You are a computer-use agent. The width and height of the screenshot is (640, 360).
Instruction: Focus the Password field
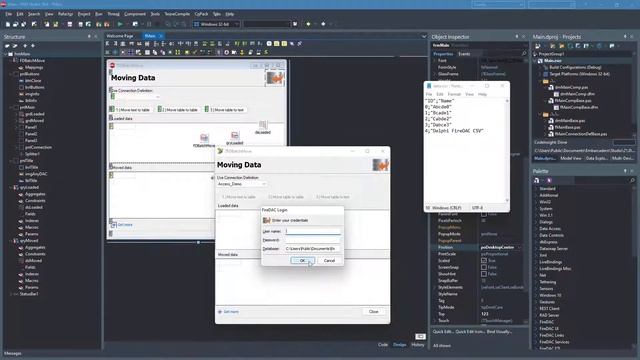313,240
